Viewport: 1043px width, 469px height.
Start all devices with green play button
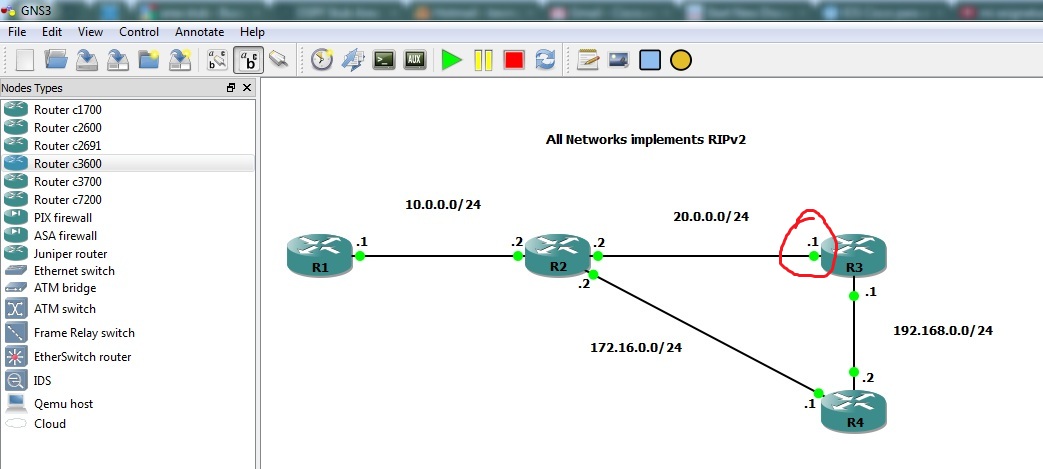tap(452, 60)
